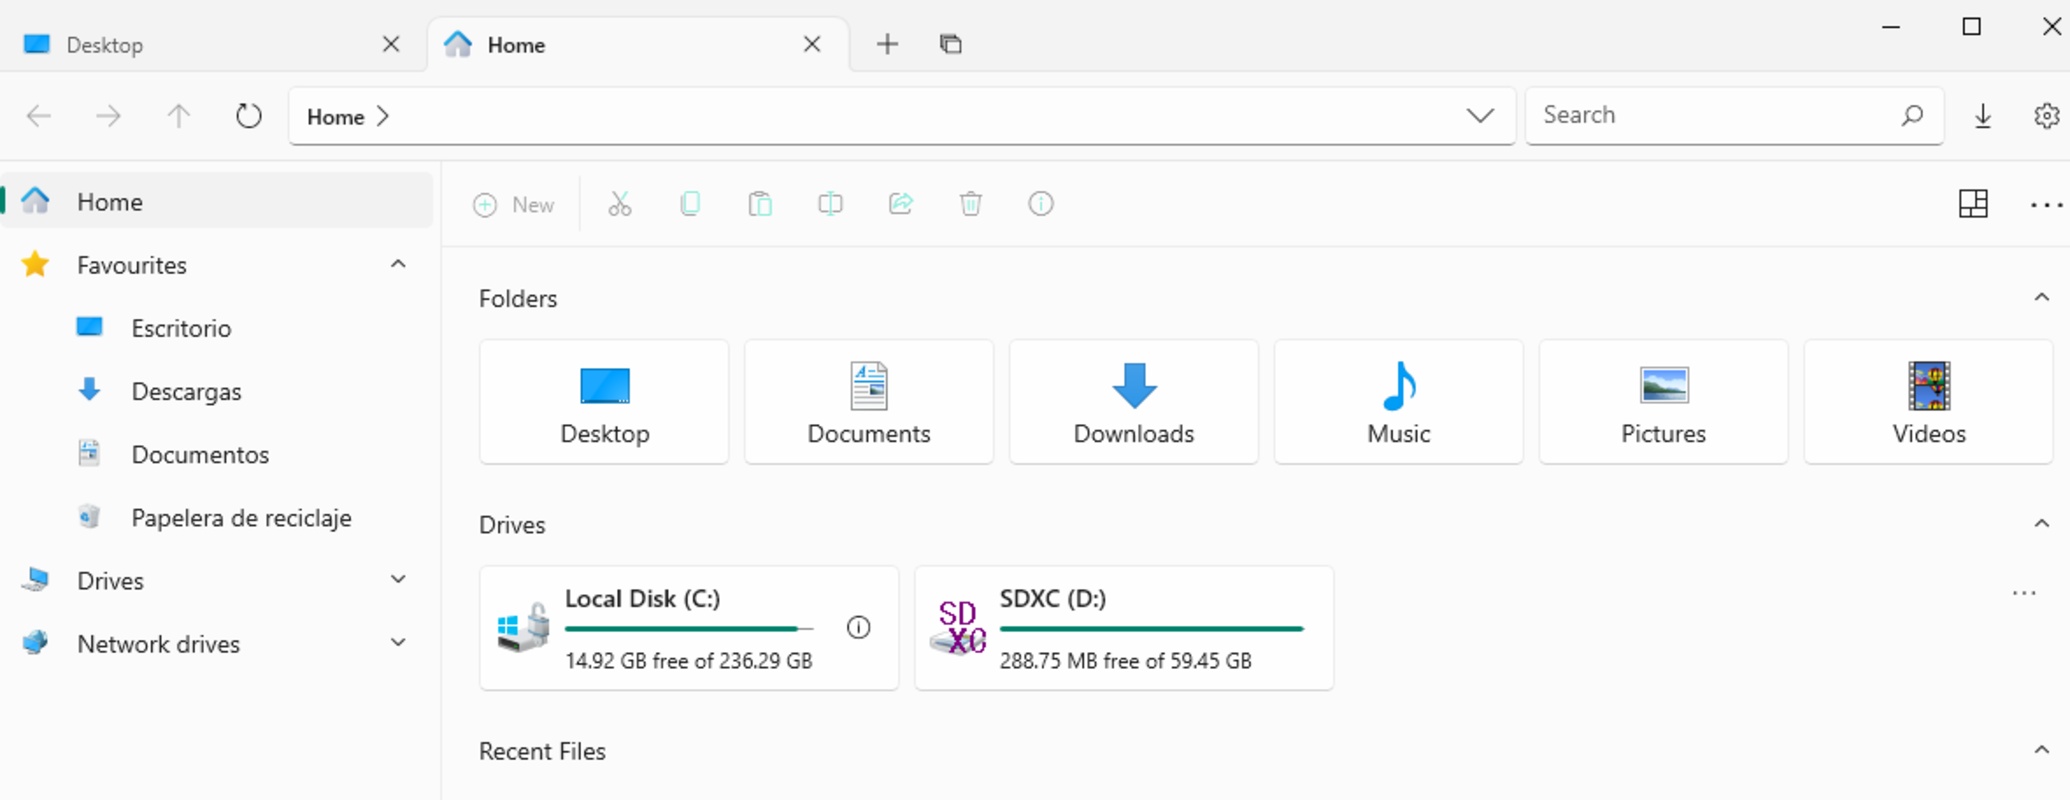
Task: Click inside the Search field
Action: coord(1715,116)
